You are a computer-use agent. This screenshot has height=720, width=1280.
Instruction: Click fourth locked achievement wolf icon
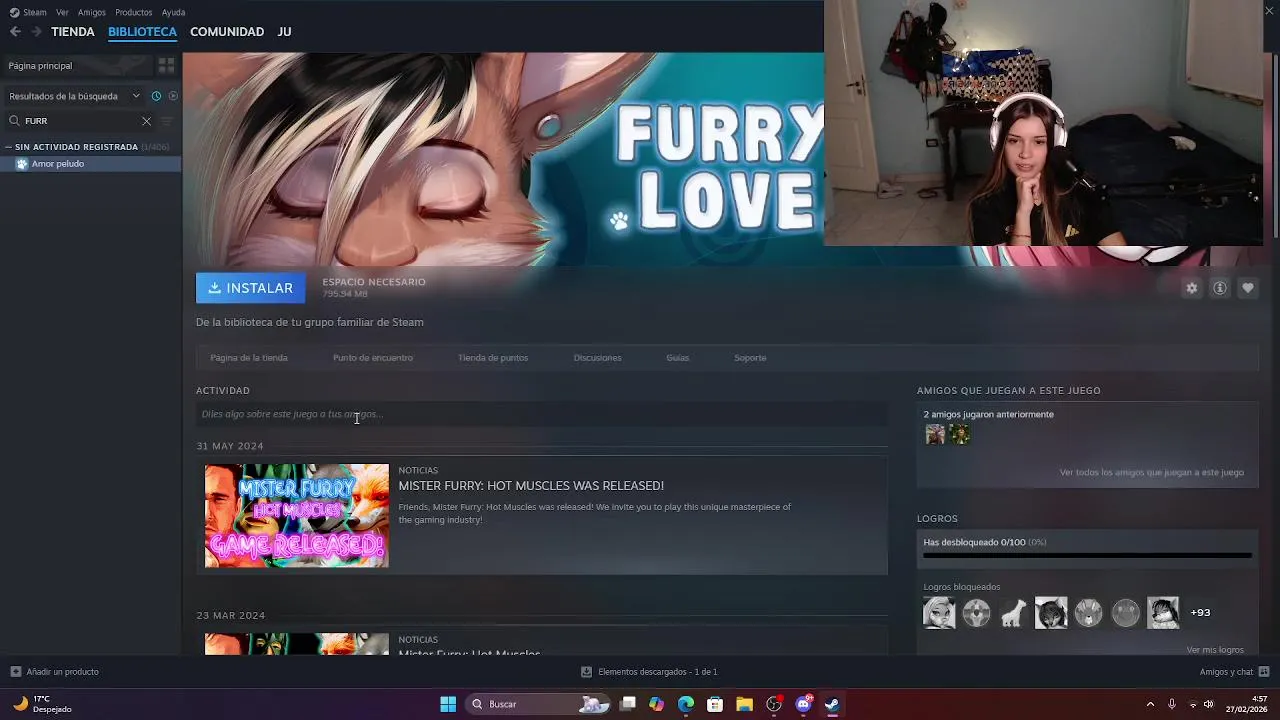(1051, 612)
